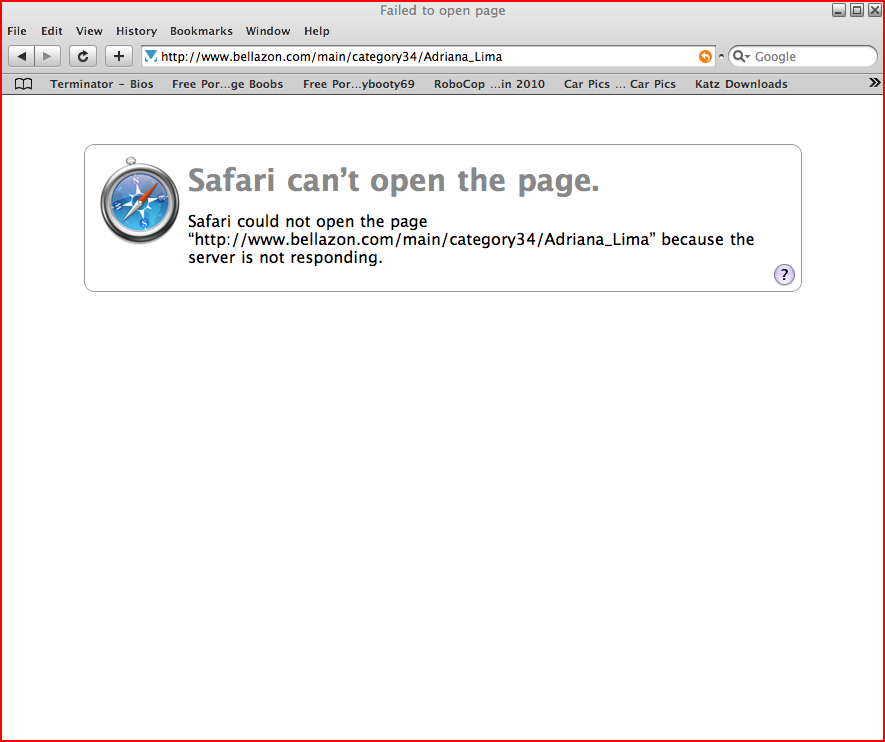Image resolution: width=885 pixels, height=742 pixels.
Task: Open the Katz Downloads bookmark
Action: click(741, 84)
